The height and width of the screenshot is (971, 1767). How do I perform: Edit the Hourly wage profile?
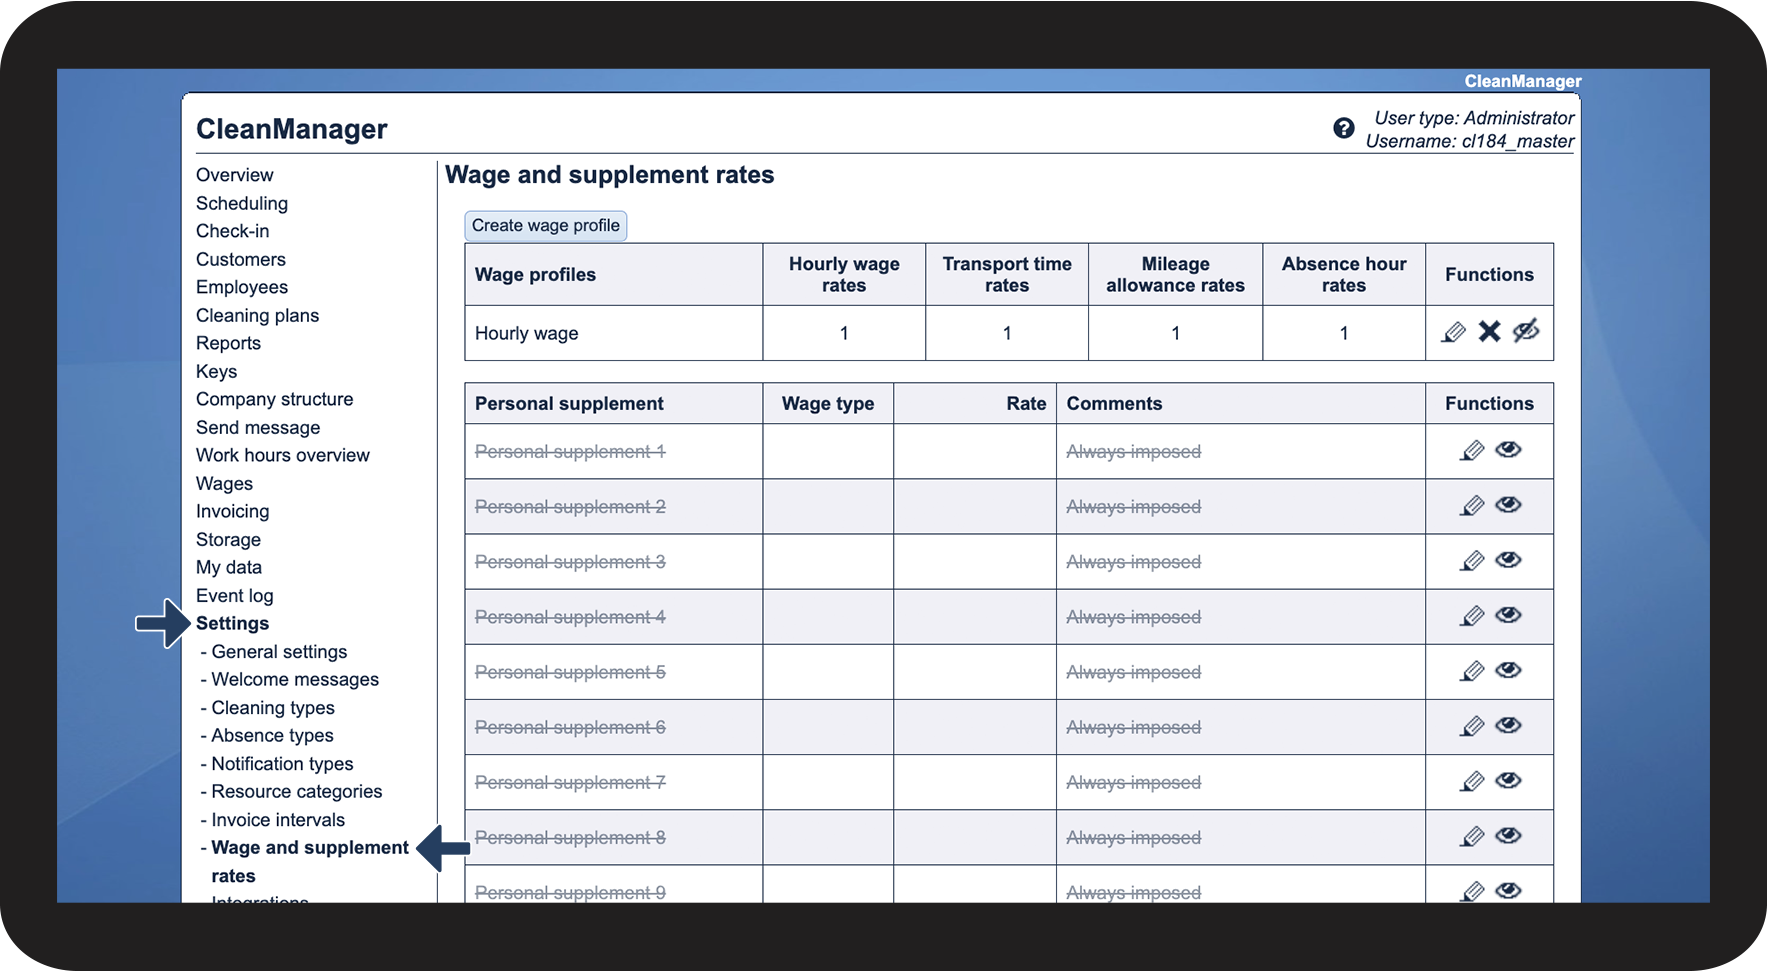[1454, 332]
